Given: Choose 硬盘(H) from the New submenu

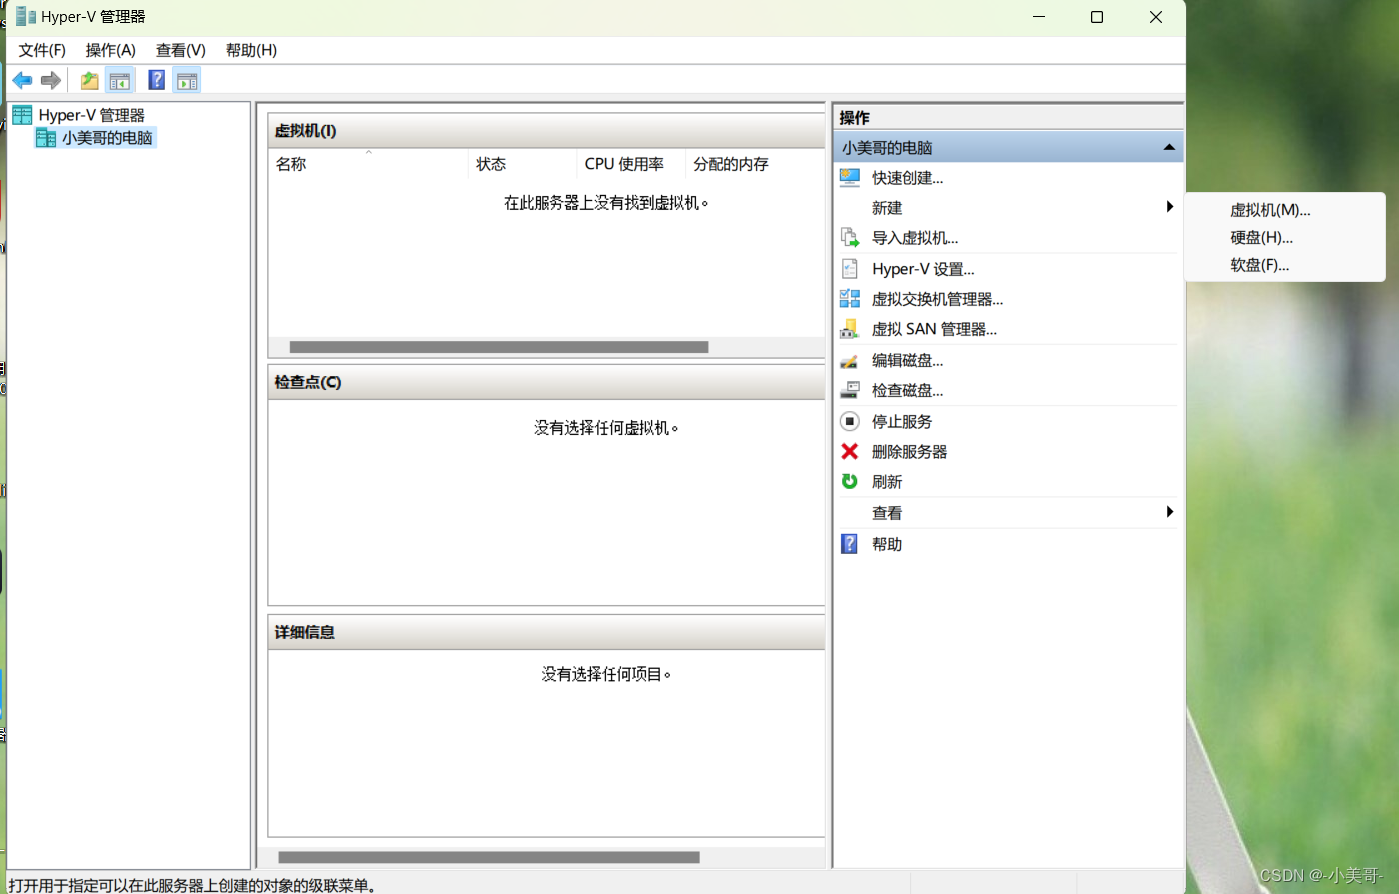Looking at the screenshot, I should [x=1261, y=237].
